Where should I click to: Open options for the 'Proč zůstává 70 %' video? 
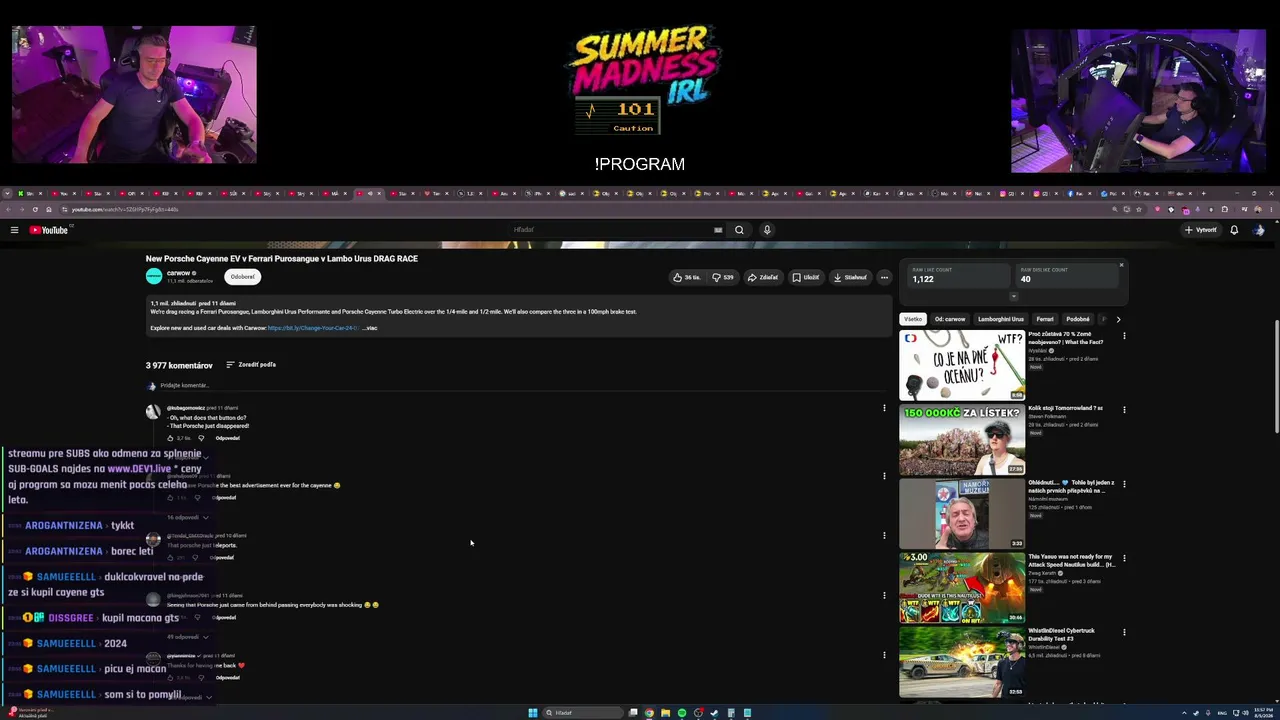[1124, 336]
